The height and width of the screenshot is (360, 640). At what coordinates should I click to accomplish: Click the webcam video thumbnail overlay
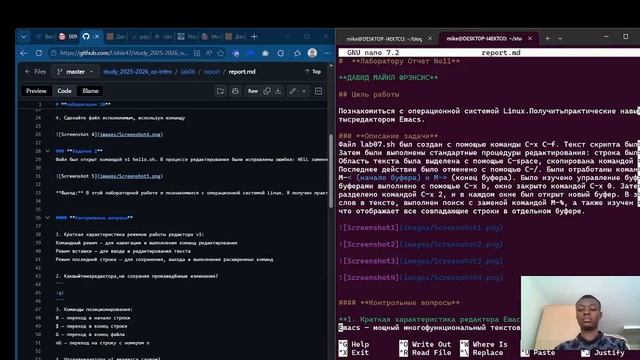click(580, 313)
